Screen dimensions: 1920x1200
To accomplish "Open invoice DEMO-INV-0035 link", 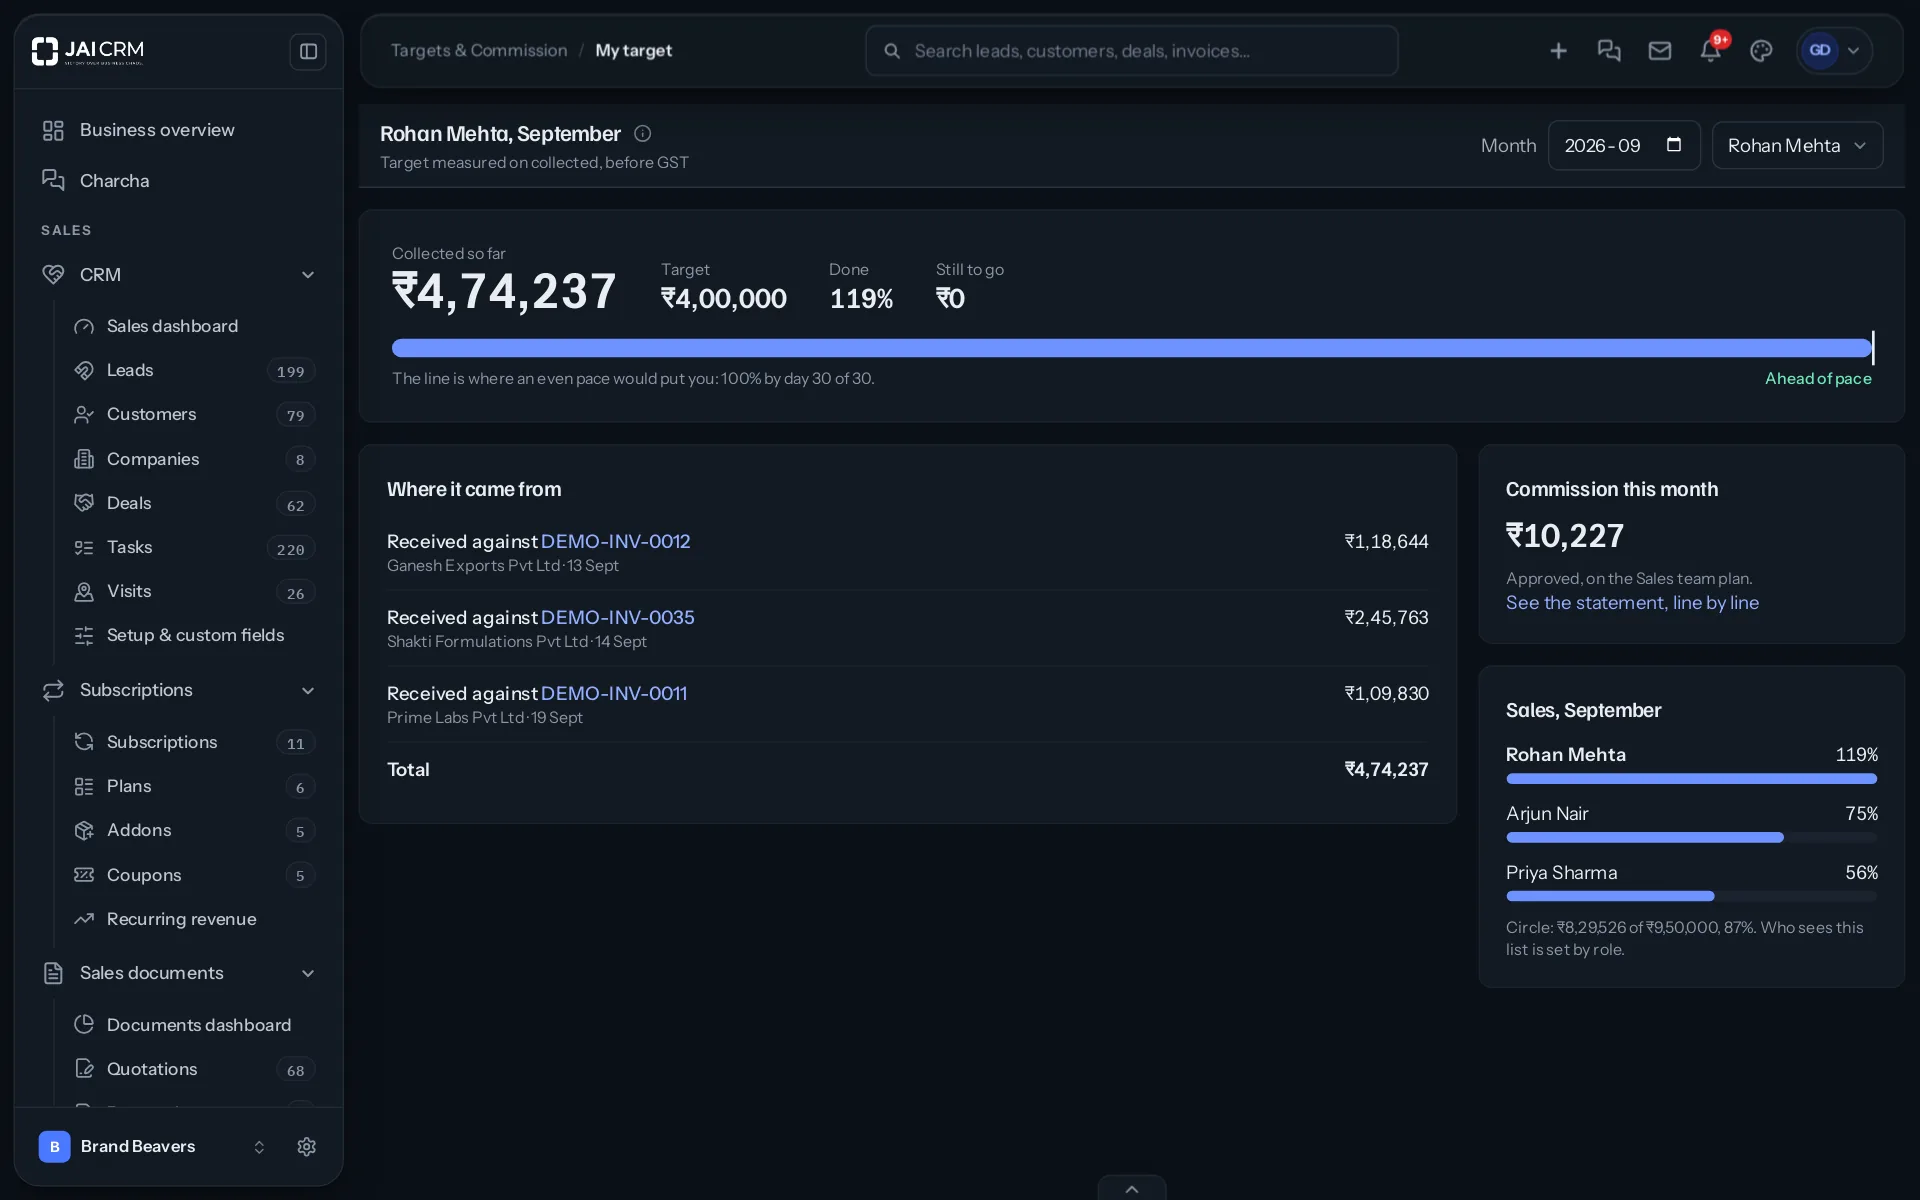I will [617, 617].
